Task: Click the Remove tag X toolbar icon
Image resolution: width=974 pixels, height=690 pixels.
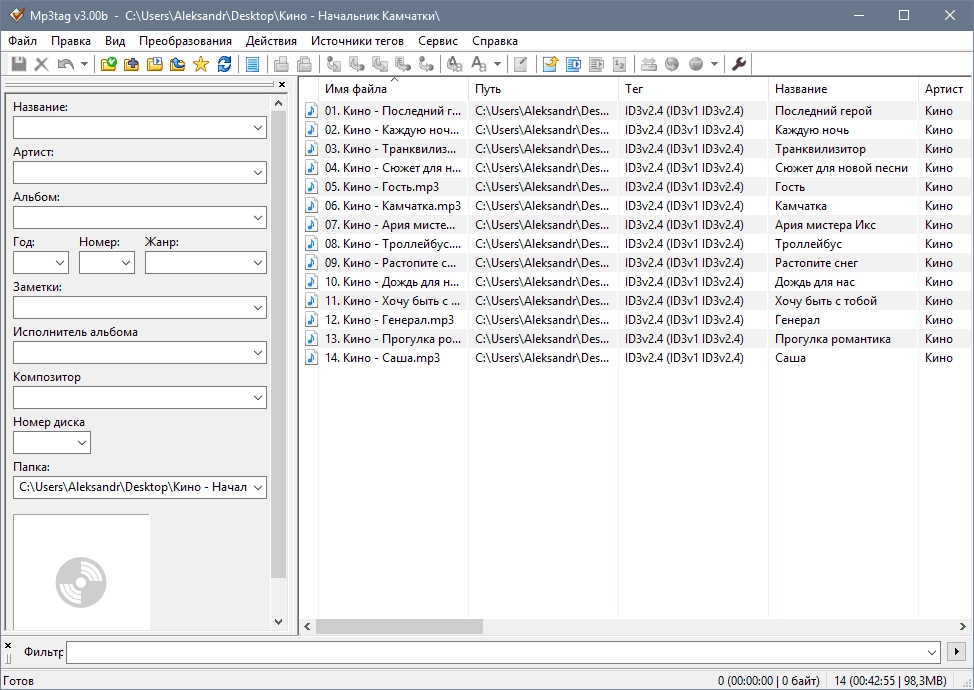Action: click(x=42, y=64)
